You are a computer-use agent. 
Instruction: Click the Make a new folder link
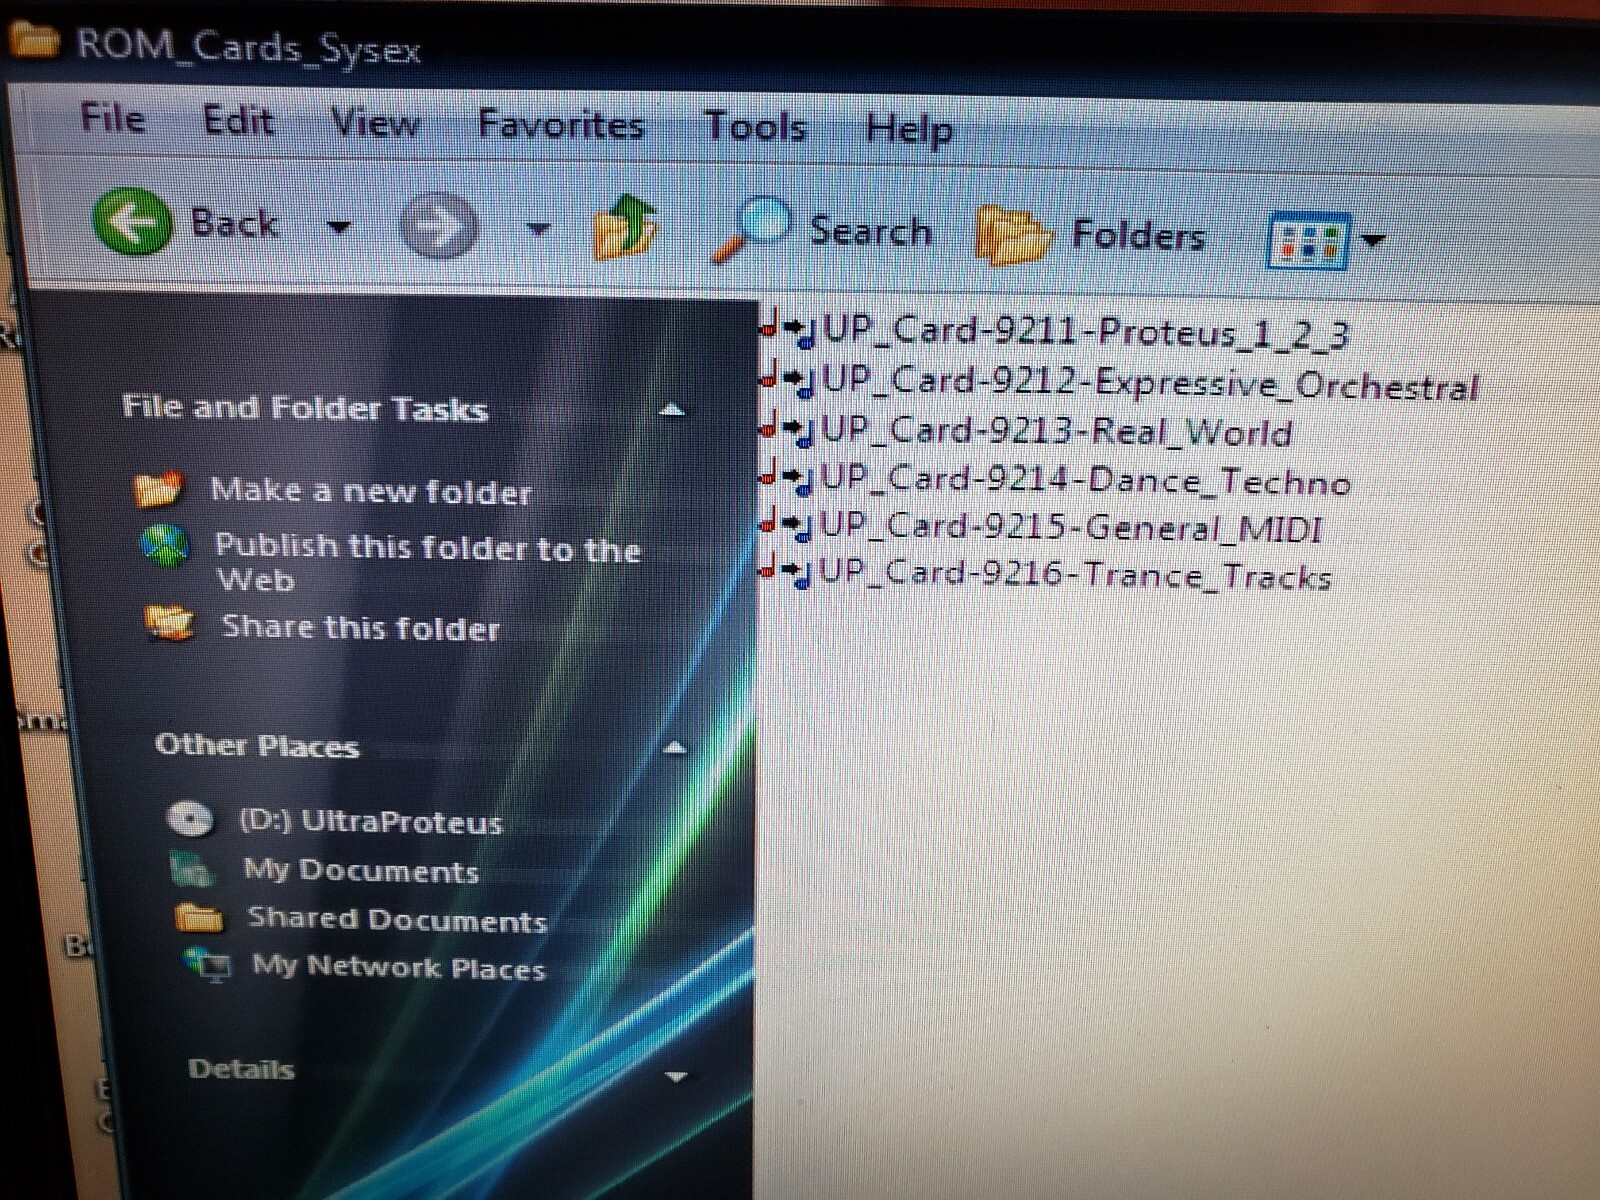[371, 490]
